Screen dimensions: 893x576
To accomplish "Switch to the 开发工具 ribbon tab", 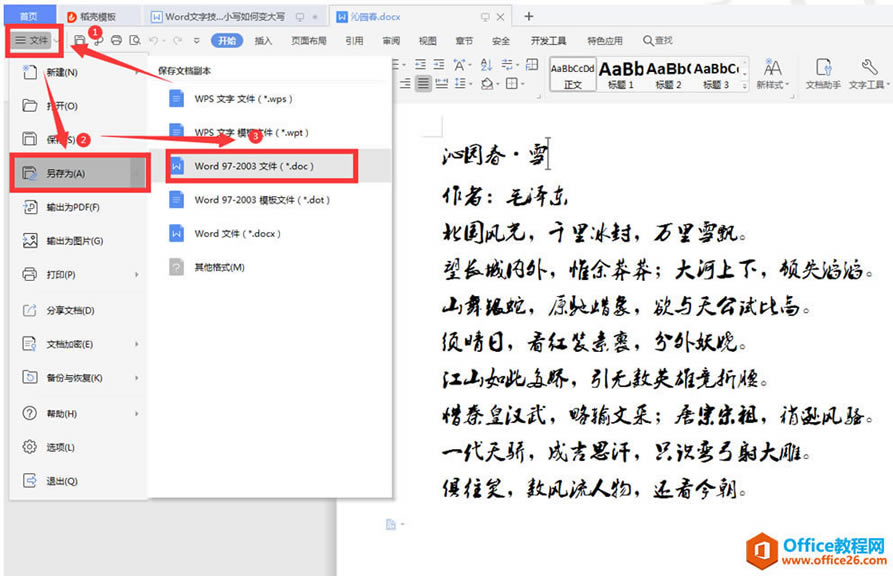I will coord(548,40).
